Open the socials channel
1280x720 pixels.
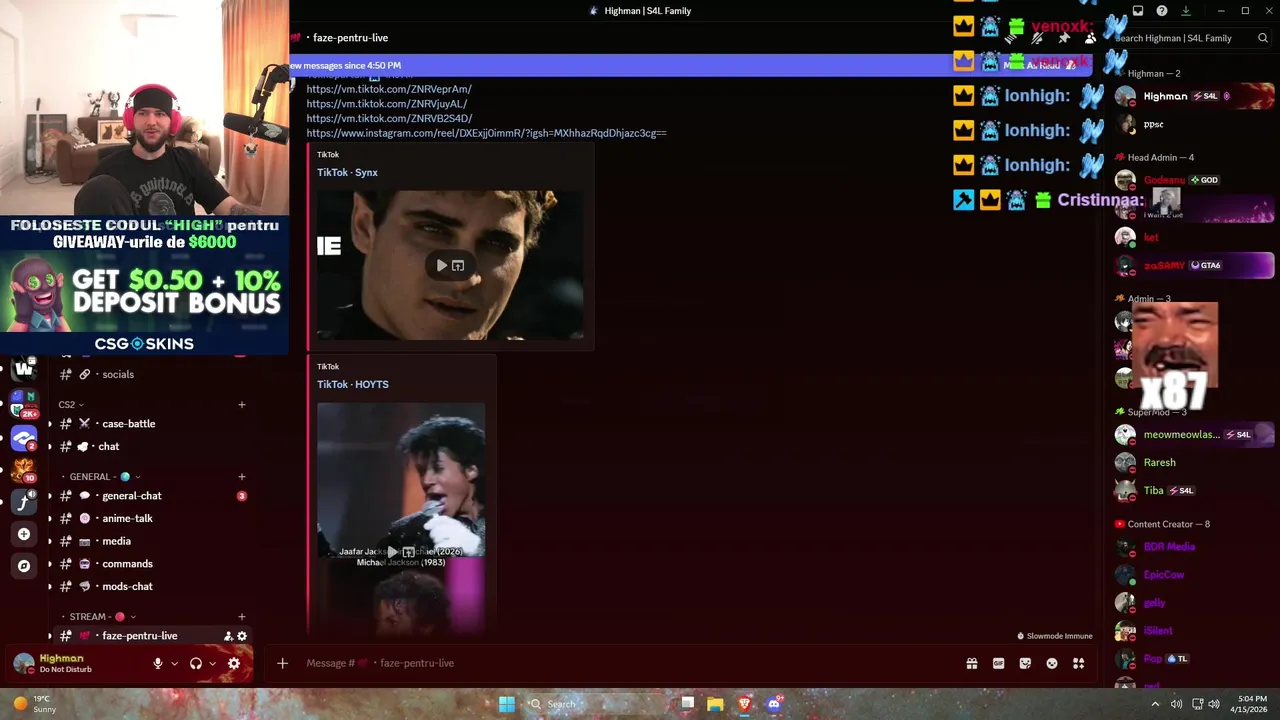tap(150, 374)
